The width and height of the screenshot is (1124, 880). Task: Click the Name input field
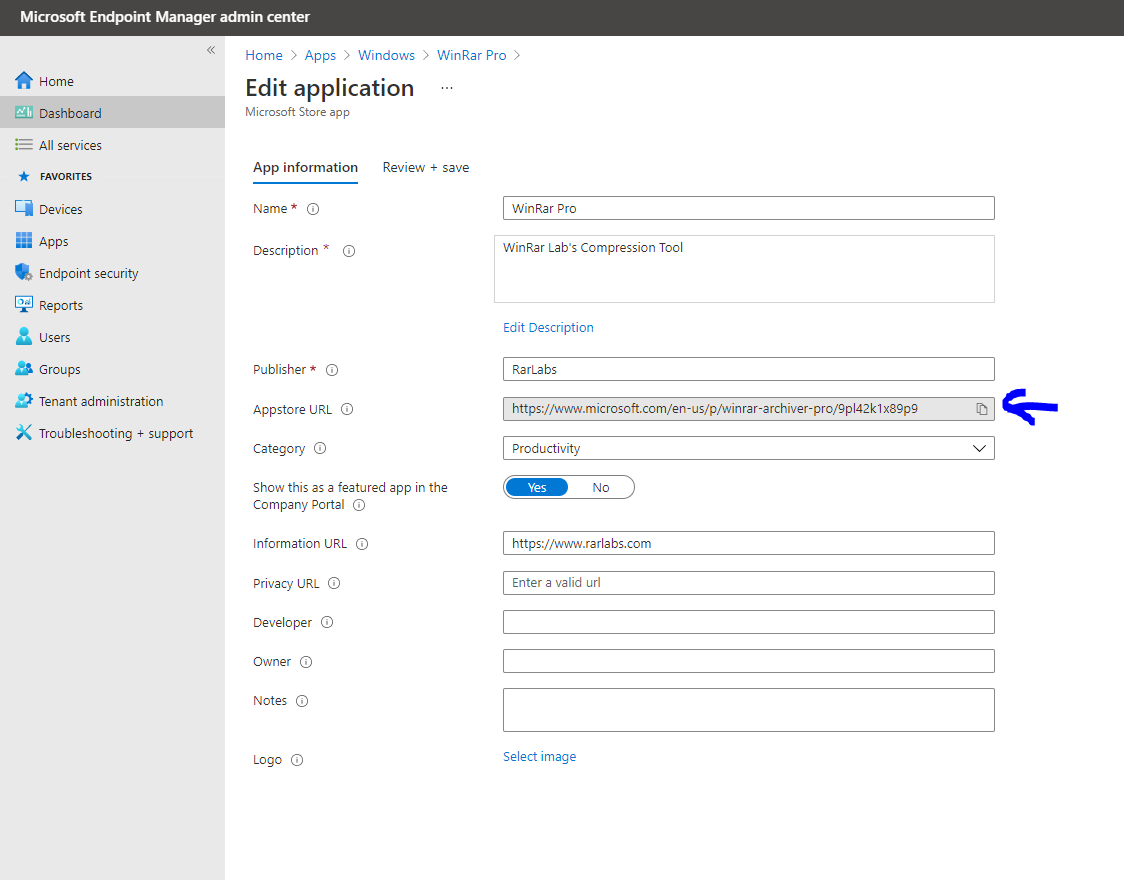click(748, 208)
